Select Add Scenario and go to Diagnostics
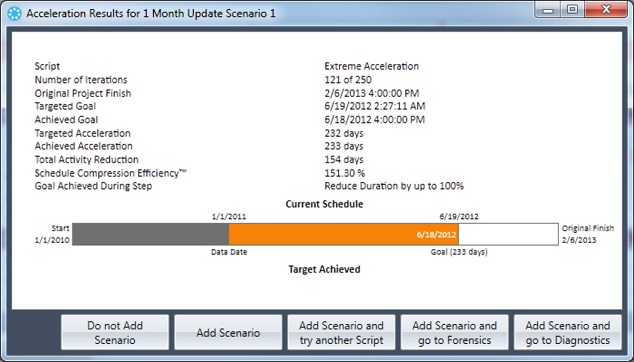 click(x=568, y=332)
